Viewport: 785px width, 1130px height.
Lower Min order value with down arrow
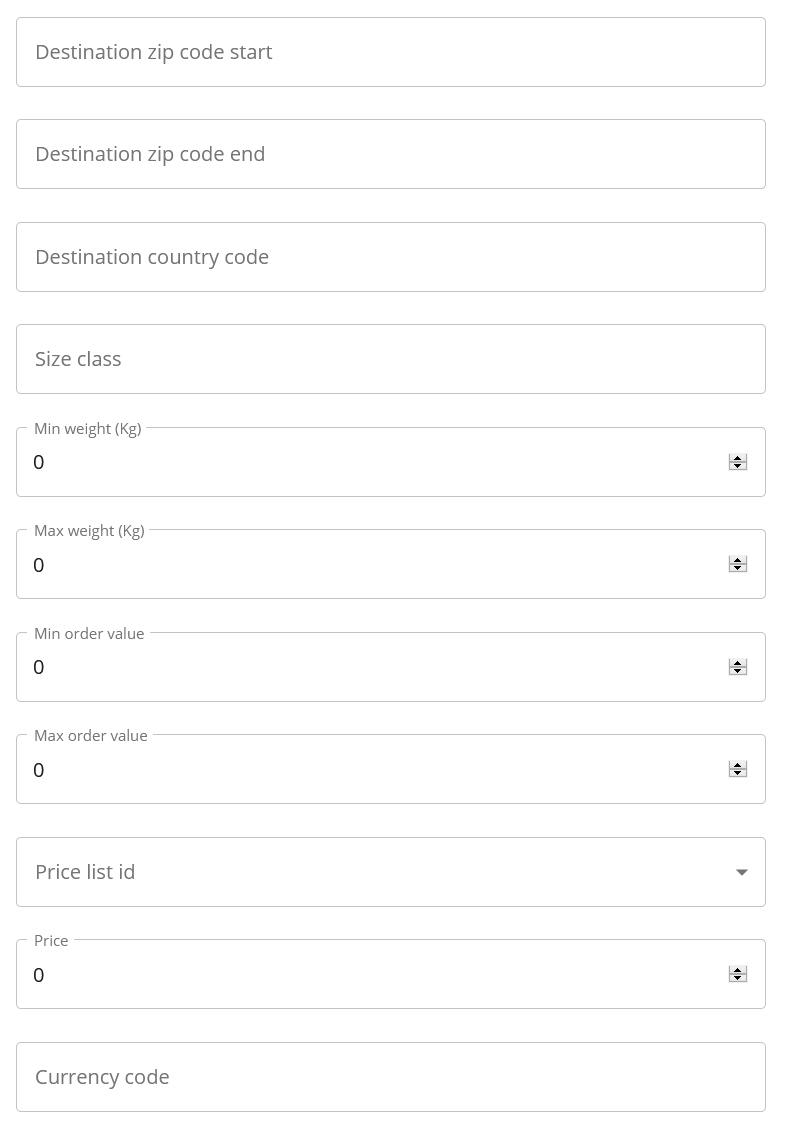click(738, 672)
